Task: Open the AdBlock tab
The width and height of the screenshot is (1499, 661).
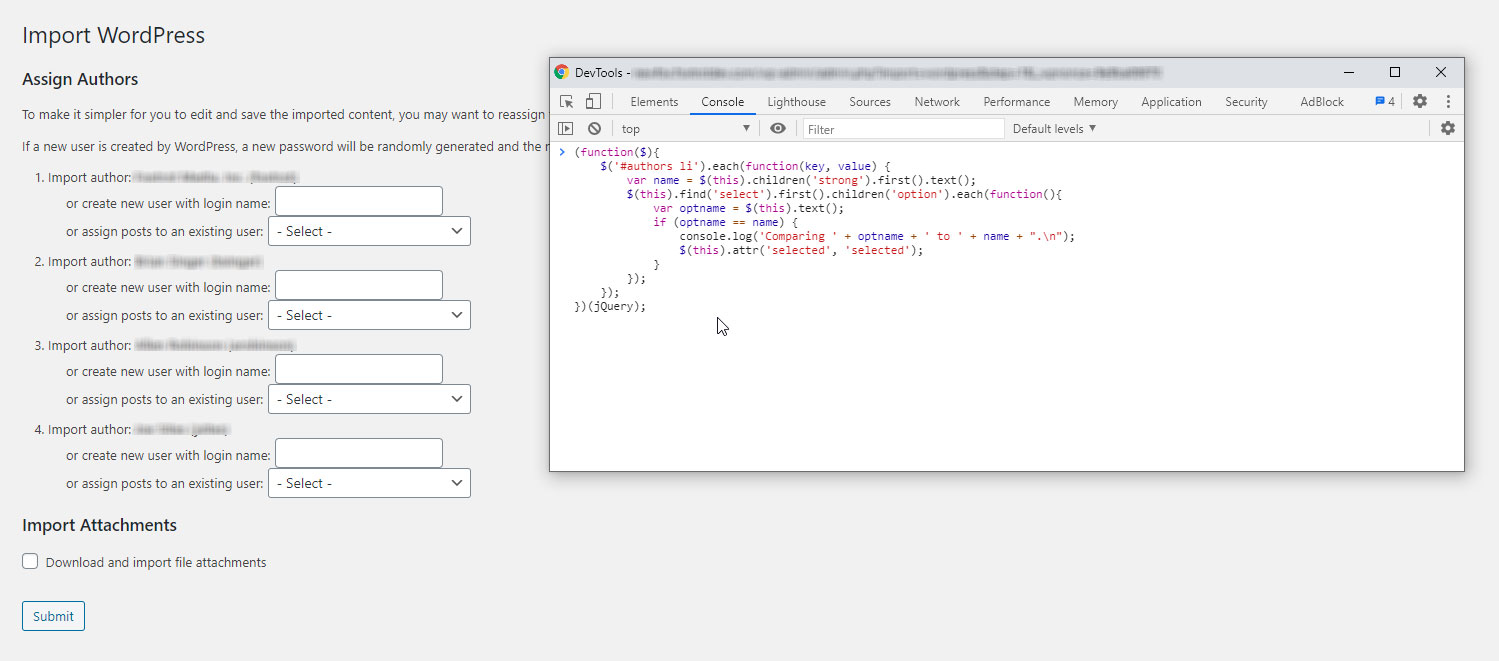Action: coord(1322,102)
